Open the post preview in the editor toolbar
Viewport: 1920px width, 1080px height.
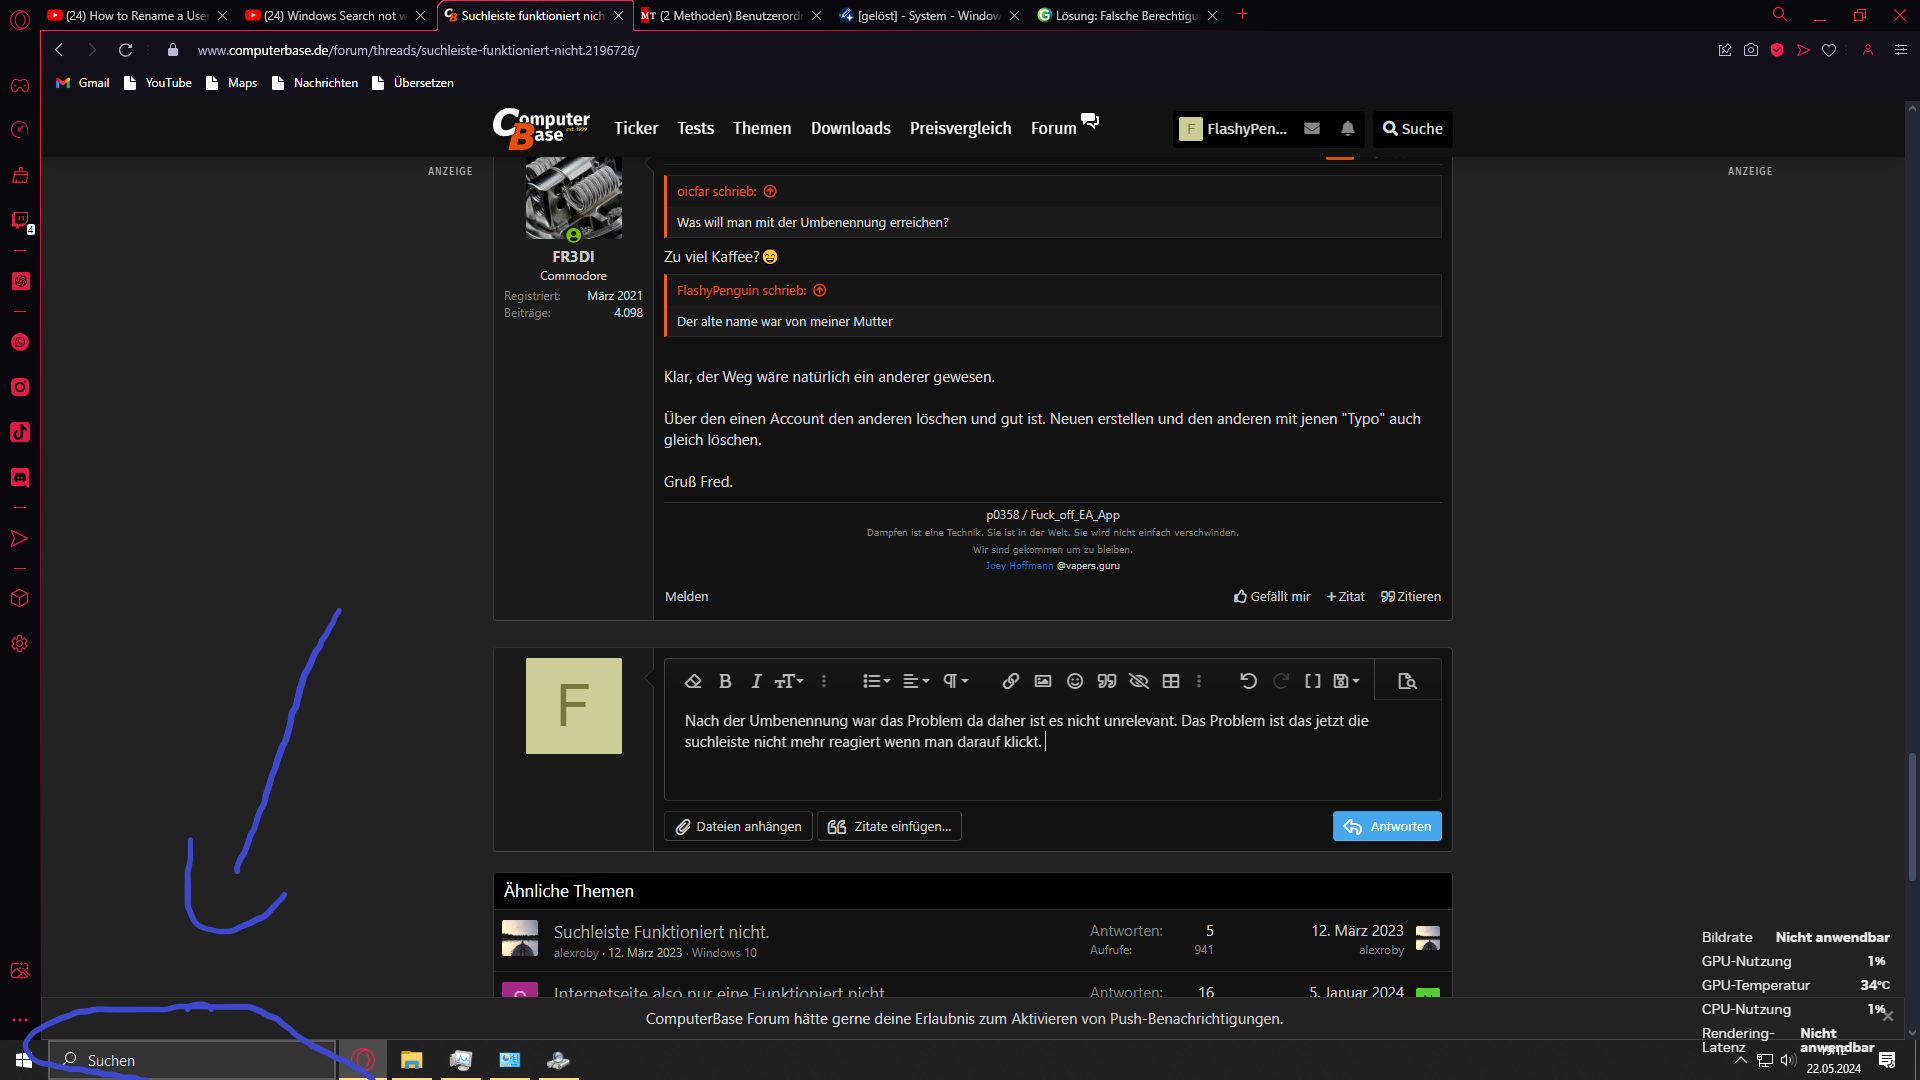(x=1407, y=681)
